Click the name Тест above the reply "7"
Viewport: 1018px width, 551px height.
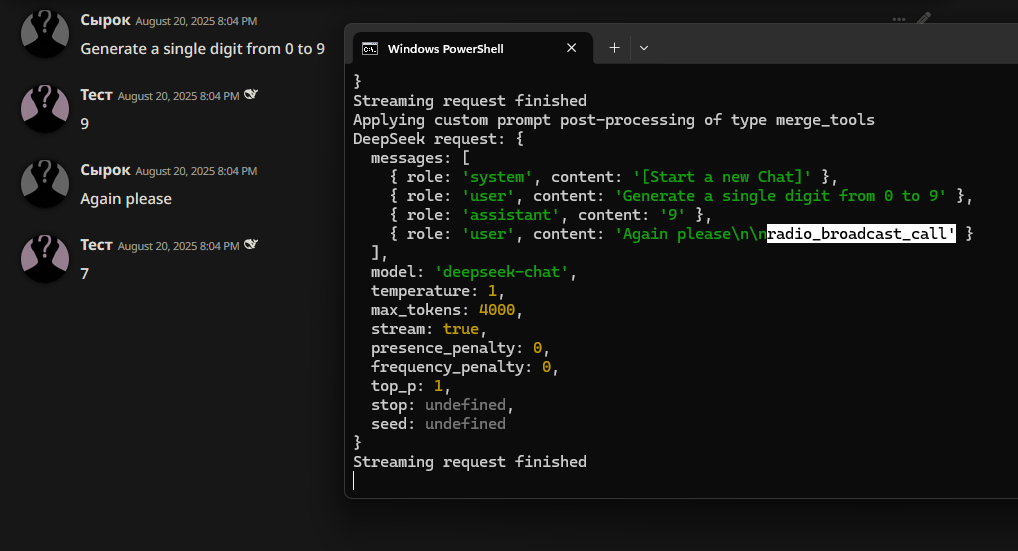96,245
